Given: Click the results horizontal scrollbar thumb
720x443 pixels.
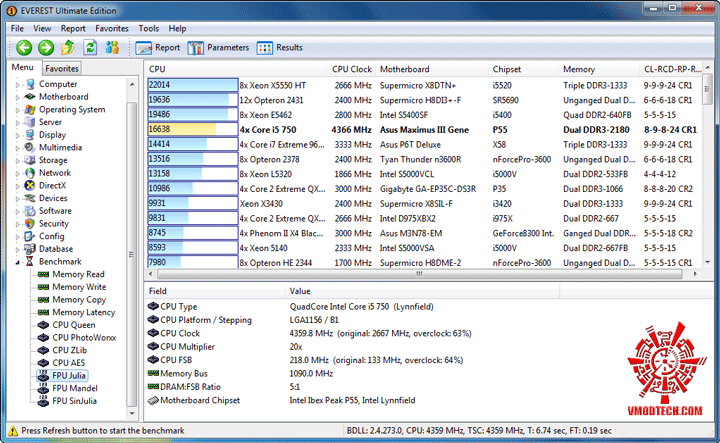Looking at the screenshot, I should [420, 274].
